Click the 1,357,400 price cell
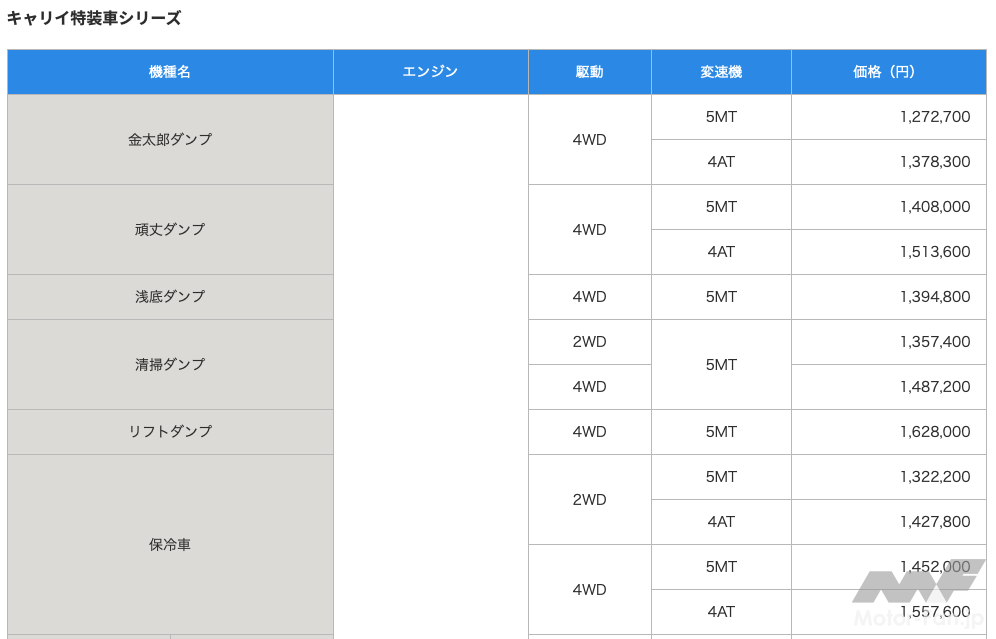Viewport: 996px width, 639px height. click(x=934, y=342)
